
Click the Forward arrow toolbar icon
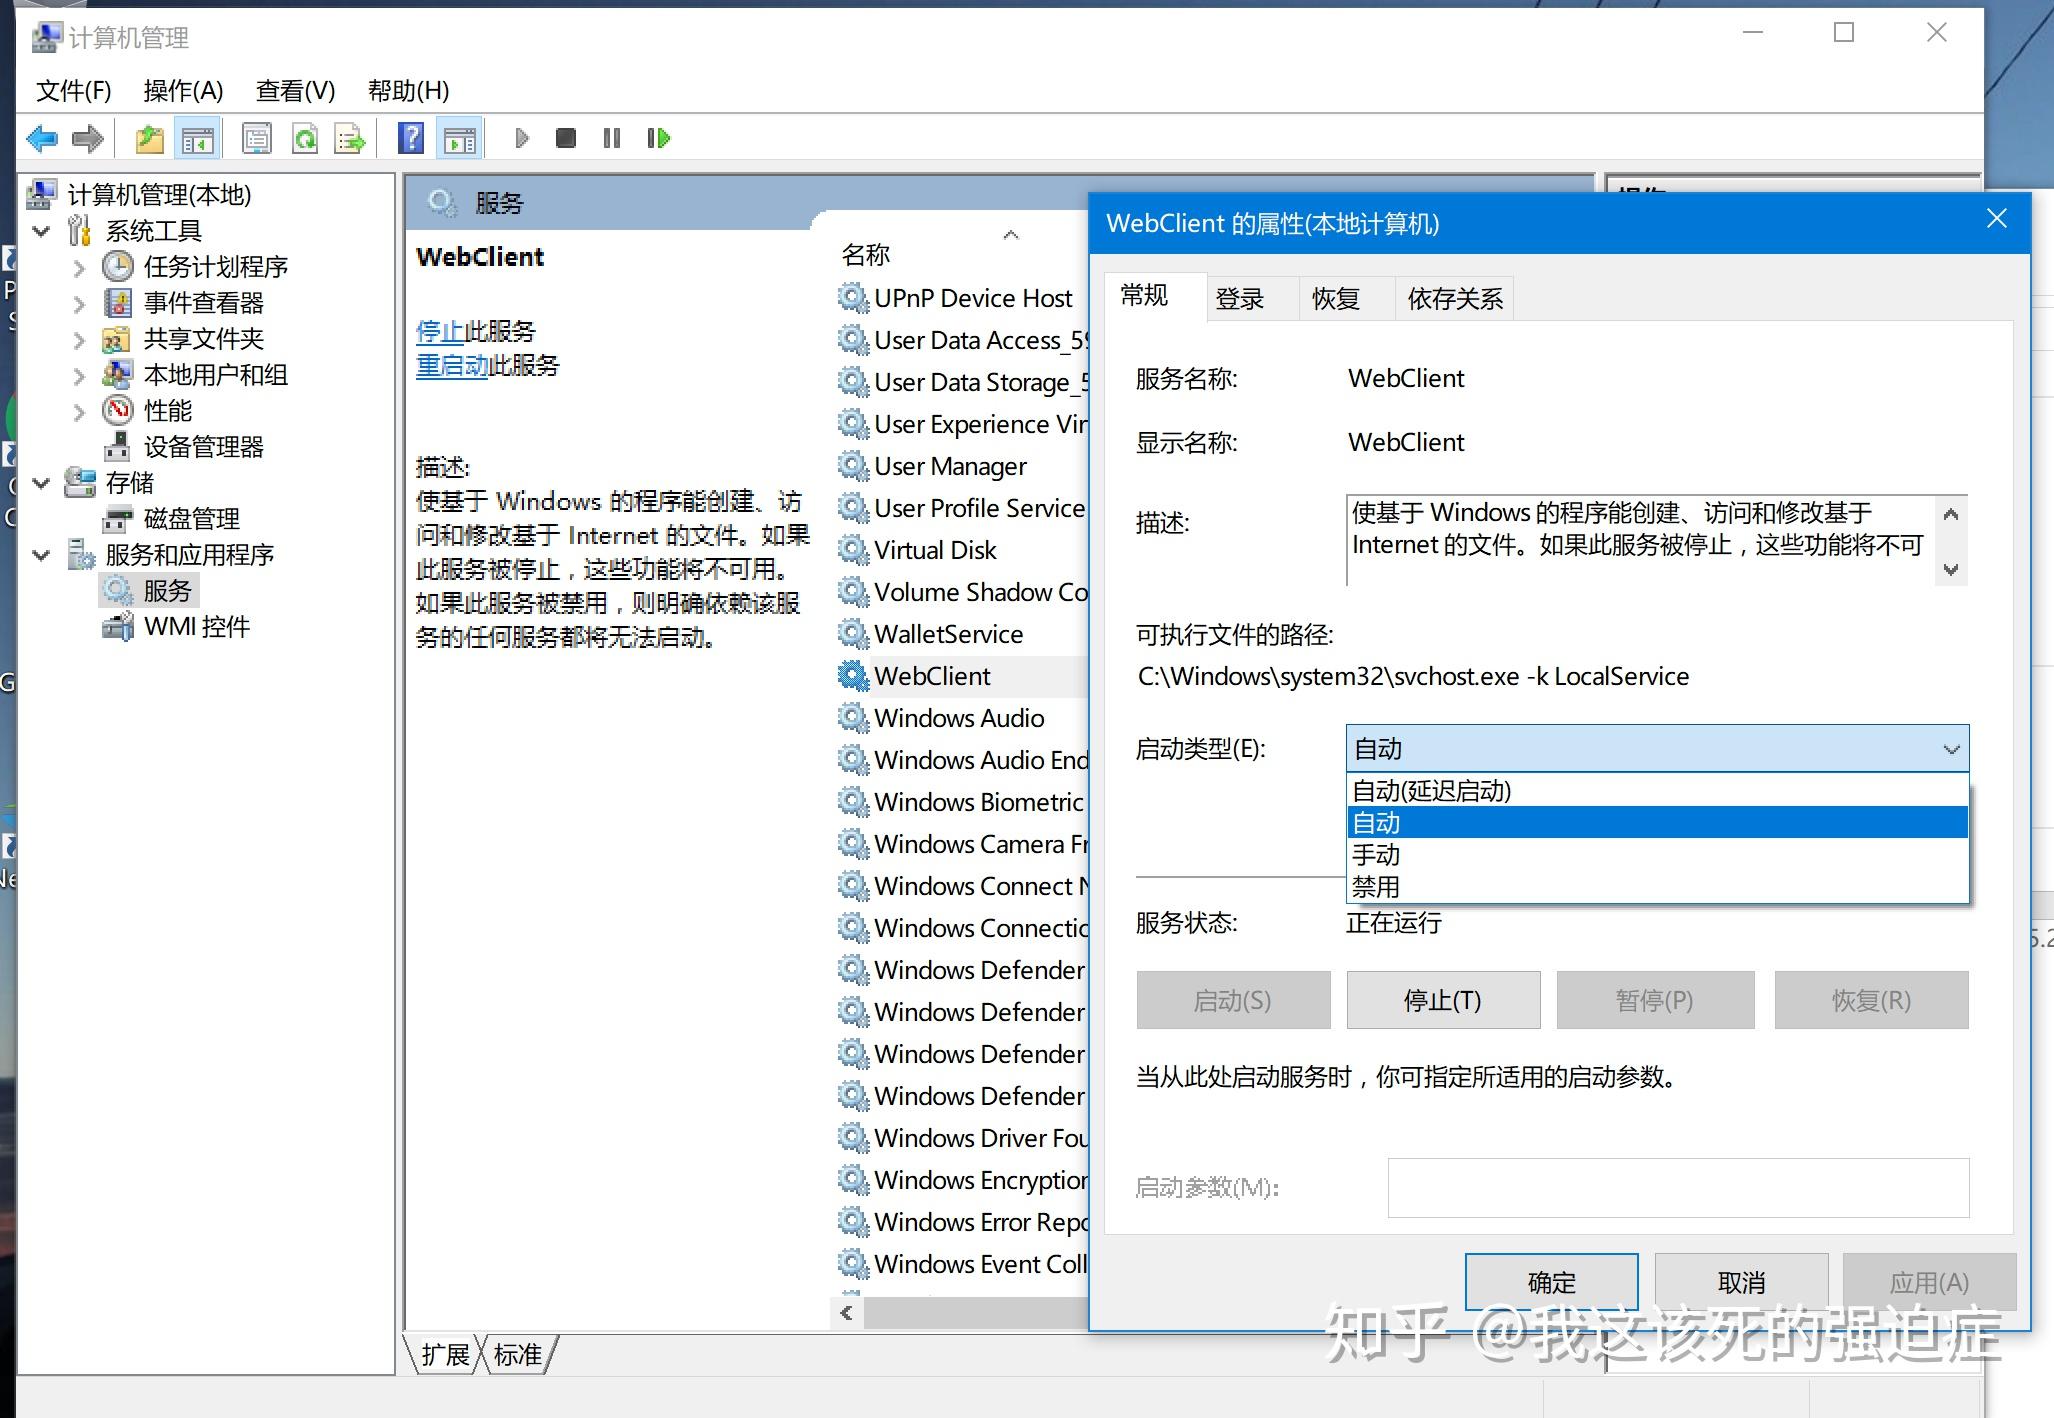coord(88,138)
